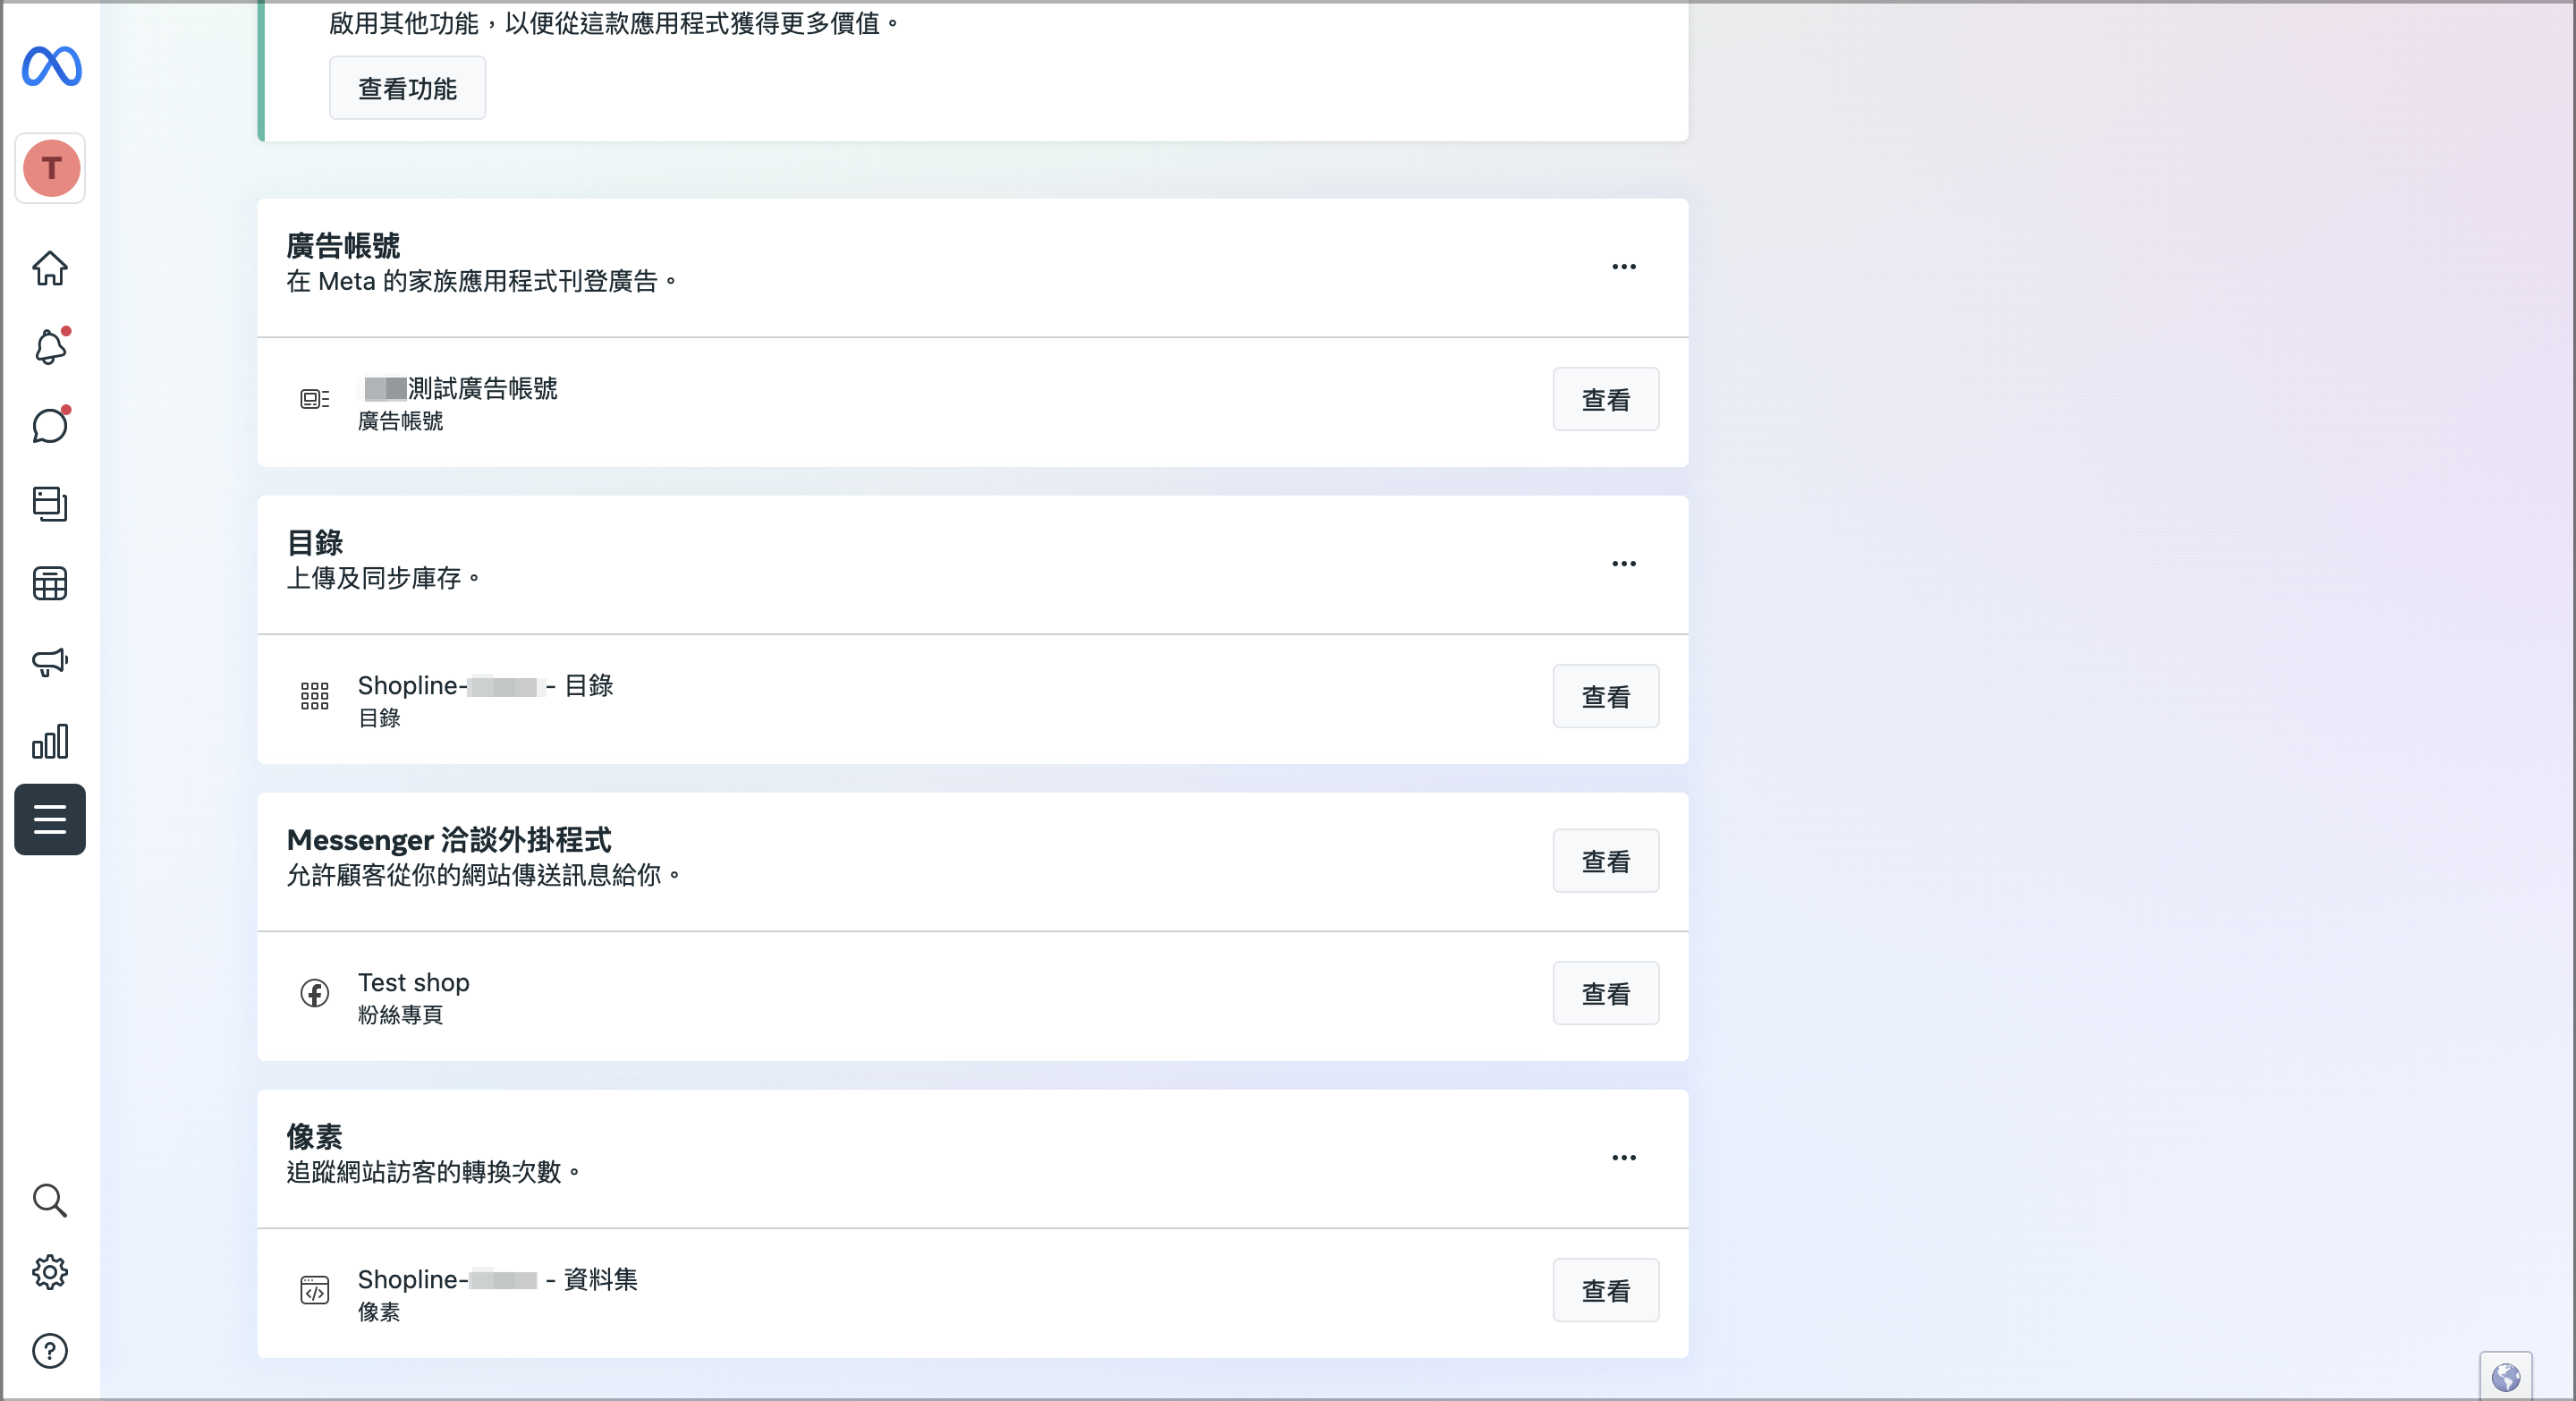The height and width of the screenshot is (1401, 2576).
Task: Click the 廣告帳號 section heading
Action: coord(343,245)
